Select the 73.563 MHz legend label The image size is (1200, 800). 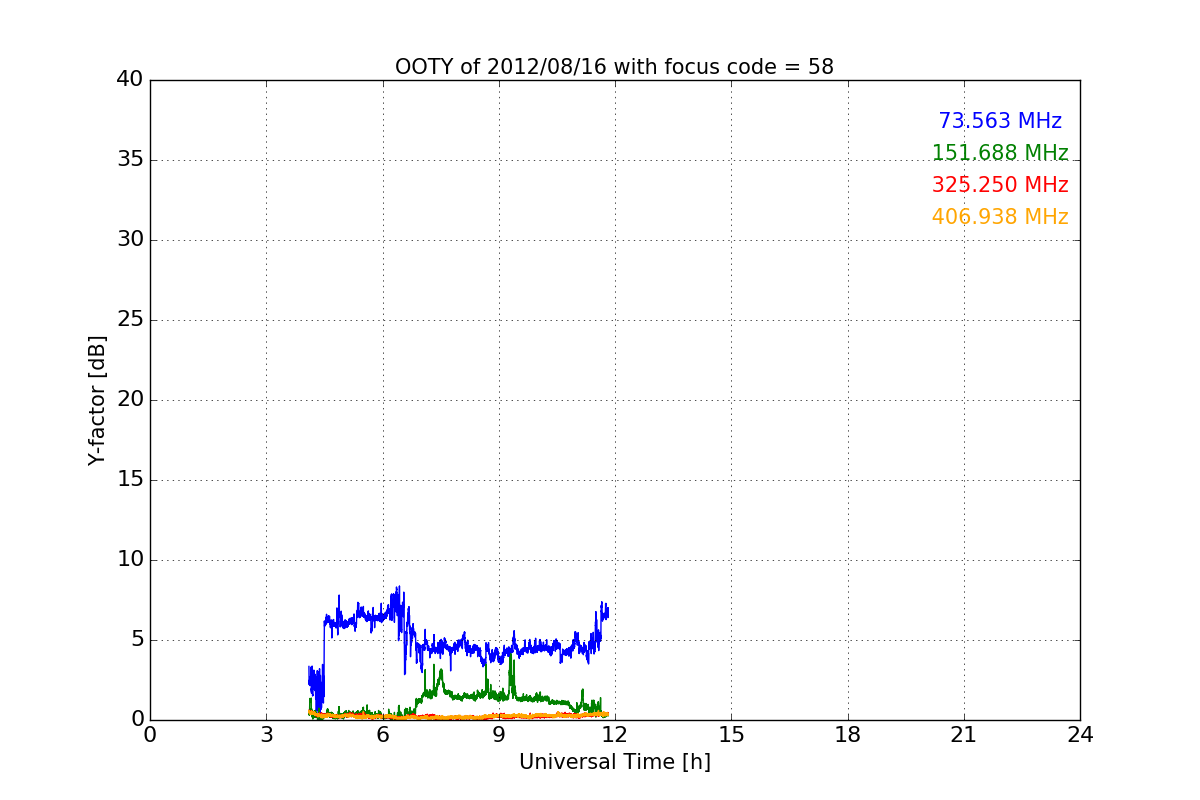click(1000, 121)
